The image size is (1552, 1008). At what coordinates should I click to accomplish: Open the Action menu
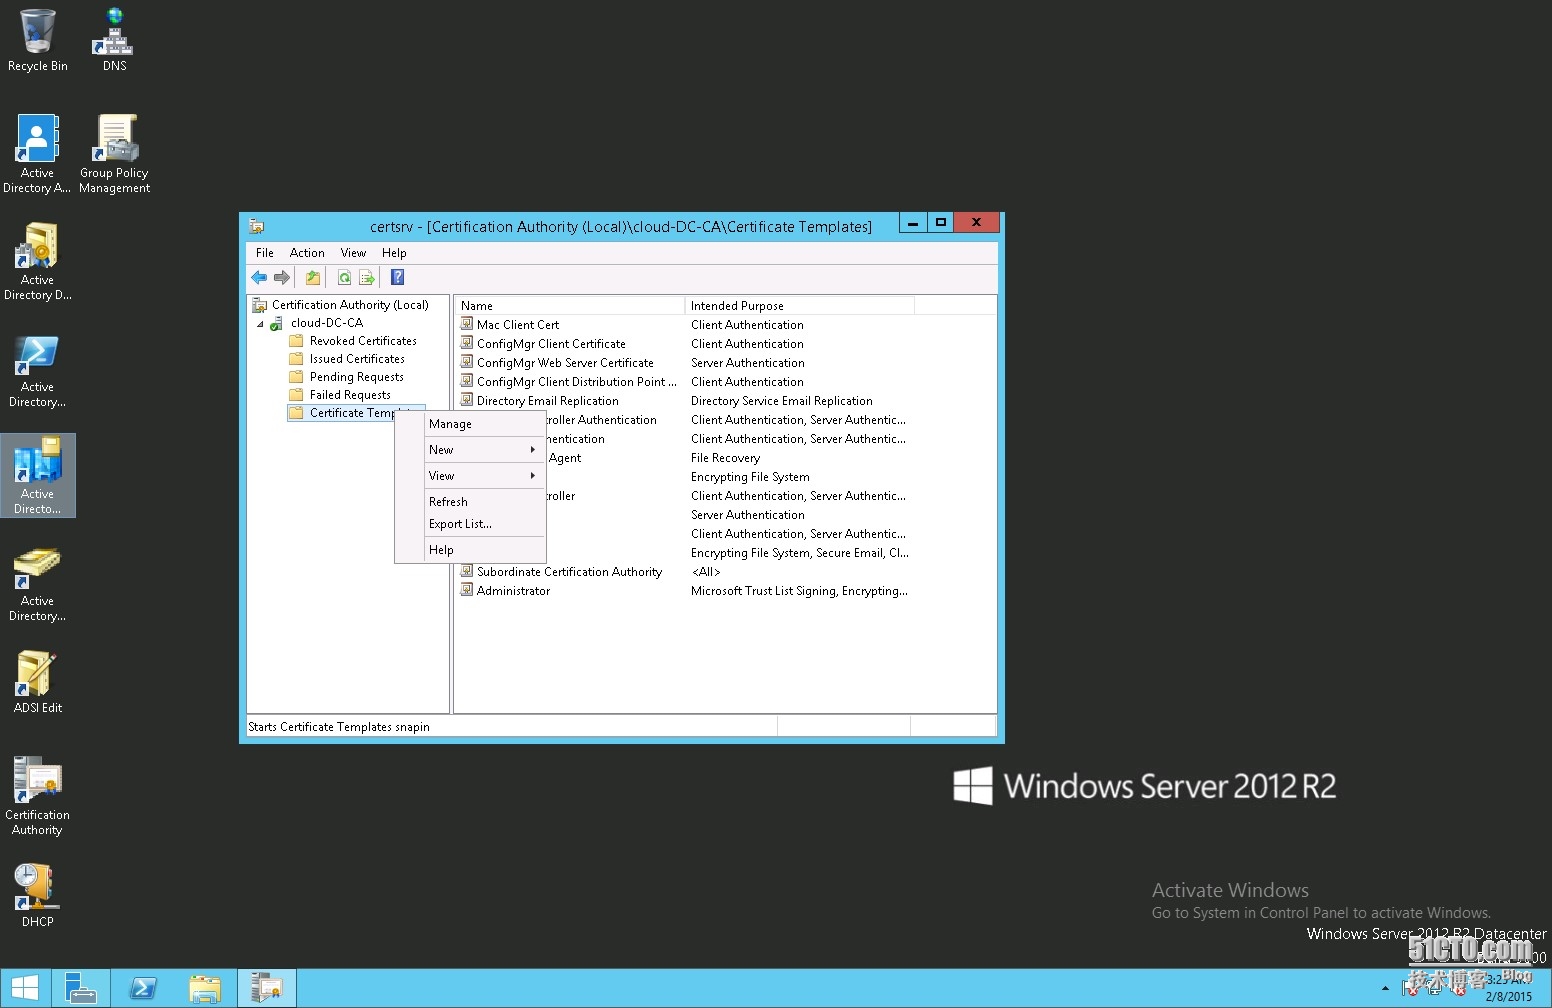[307, 253]
